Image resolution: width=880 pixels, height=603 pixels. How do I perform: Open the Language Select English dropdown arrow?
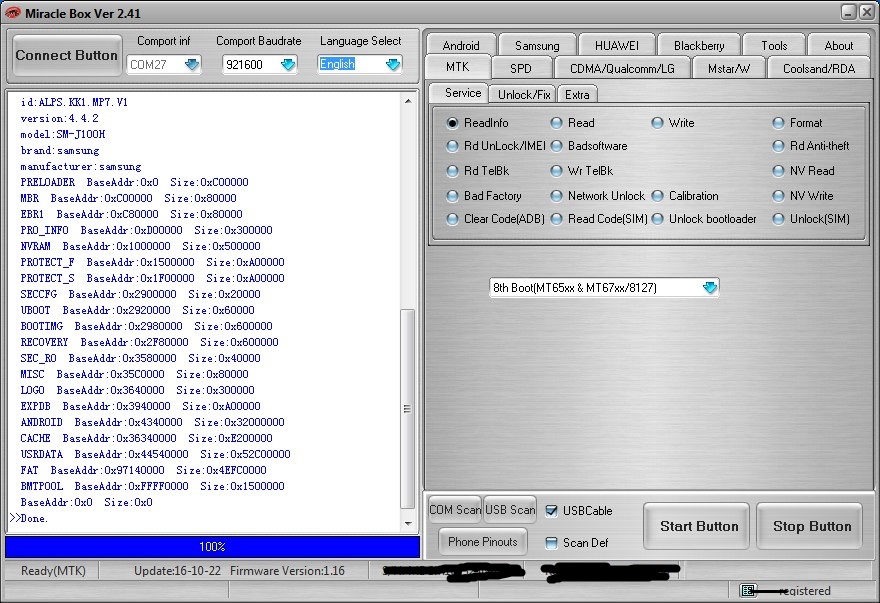tap(393, 64)
